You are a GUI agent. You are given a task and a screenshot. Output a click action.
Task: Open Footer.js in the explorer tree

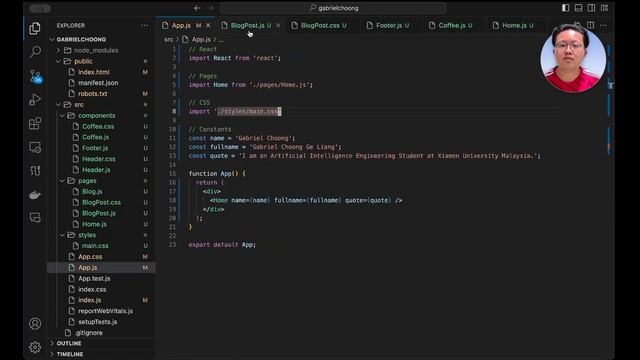(x=95, y=148)
